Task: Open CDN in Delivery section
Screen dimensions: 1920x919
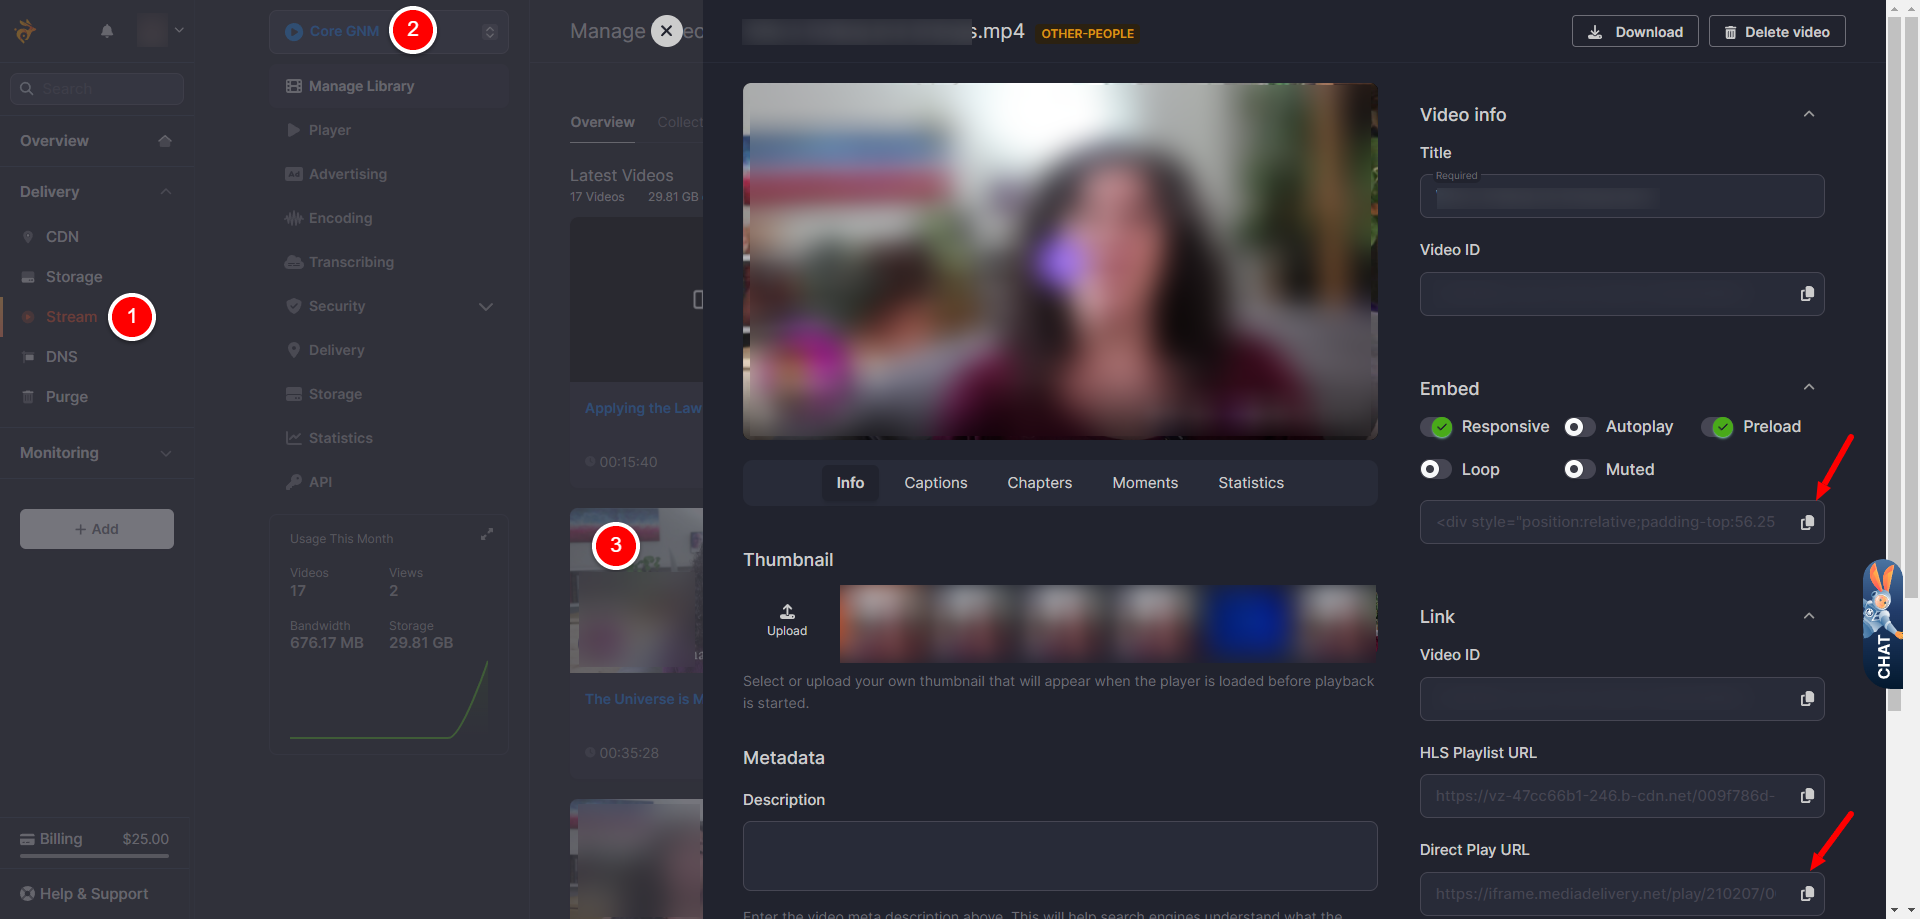Action: [62, 237]
